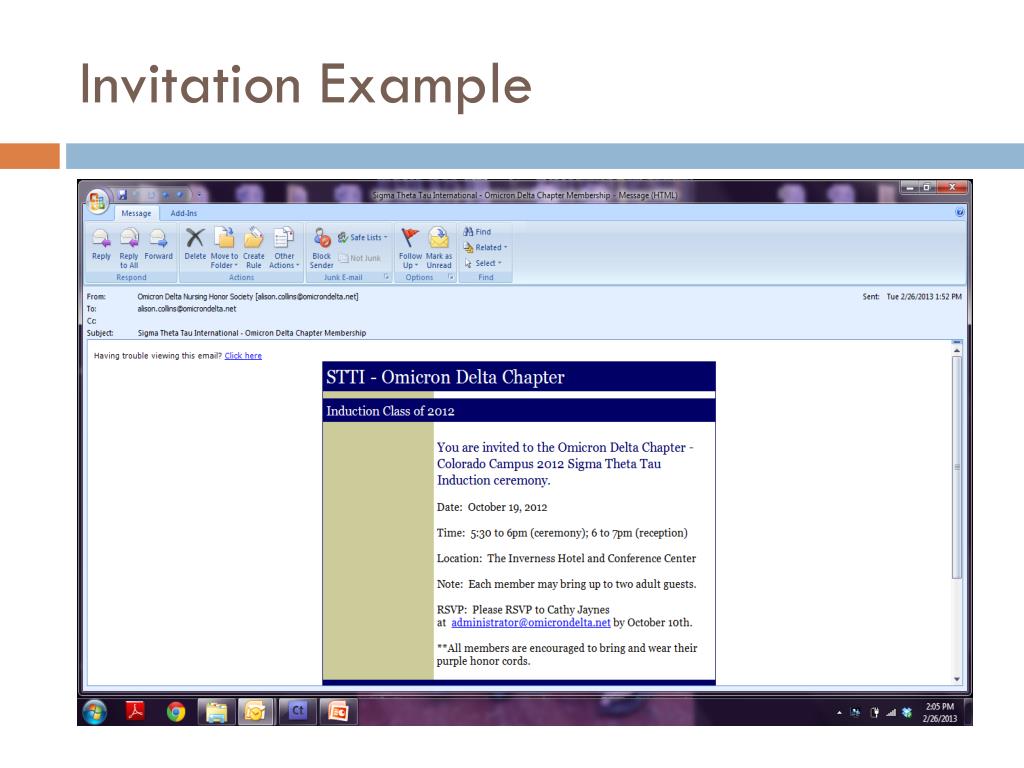Click the sent date 'Tue 2/26/2013 1:52 PM'
Image resolution: width=1024 pixels, height=768 pixels.
924,296
